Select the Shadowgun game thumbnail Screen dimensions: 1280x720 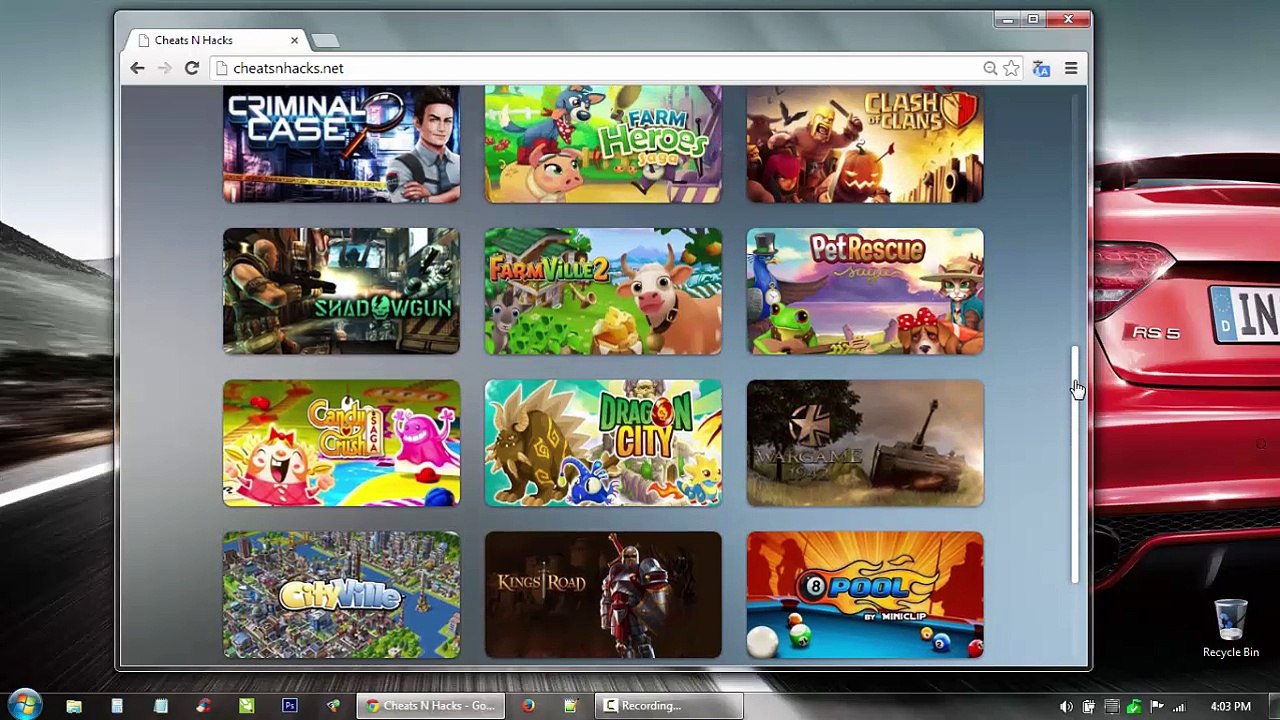342,291
